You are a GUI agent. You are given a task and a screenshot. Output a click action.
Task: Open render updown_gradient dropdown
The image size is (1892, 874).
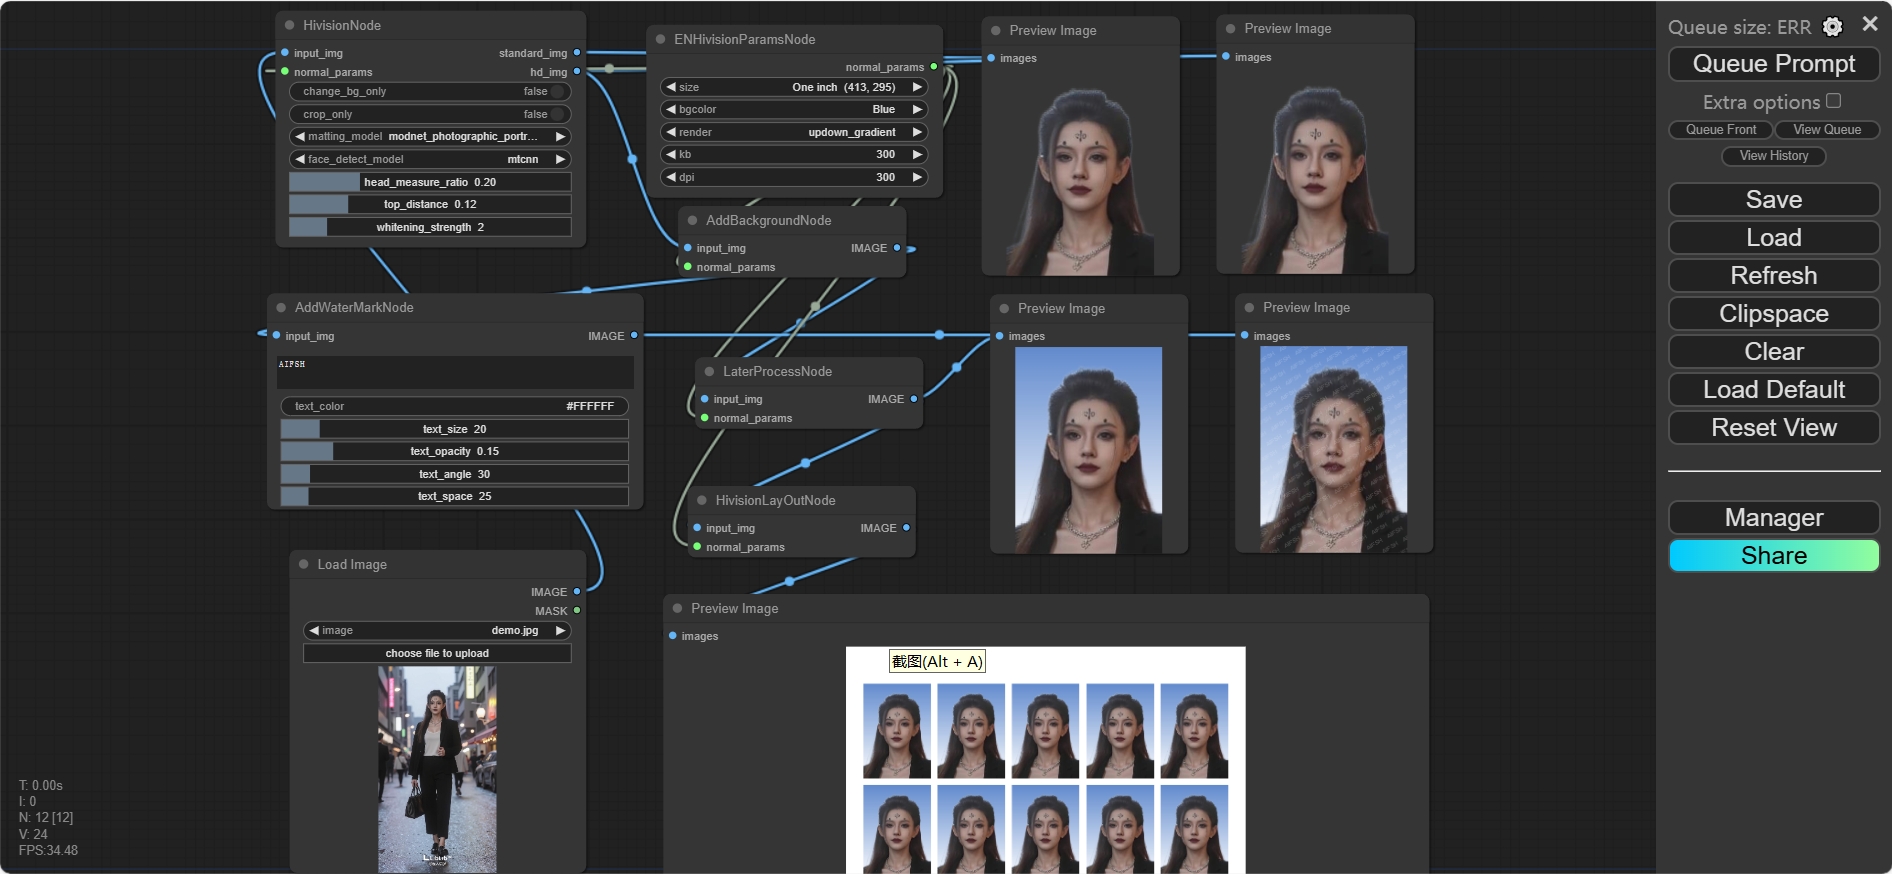794,132
